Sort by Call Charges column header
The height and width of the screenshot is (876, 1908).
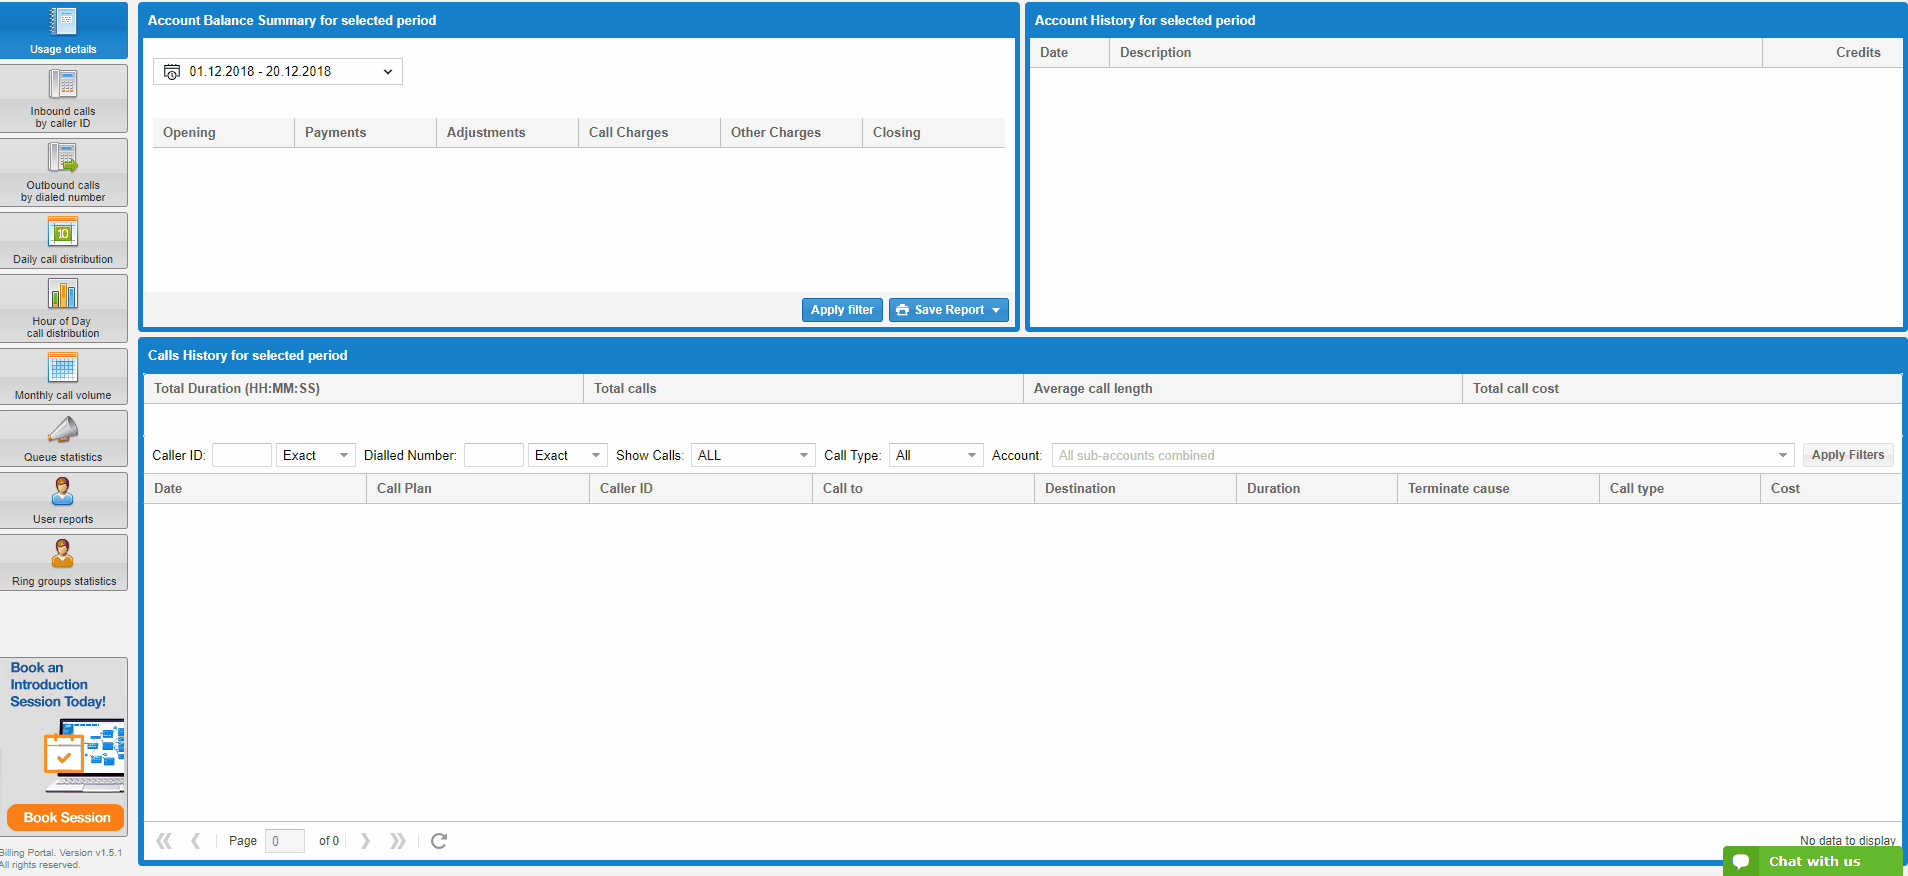click(x=649, y=133)
